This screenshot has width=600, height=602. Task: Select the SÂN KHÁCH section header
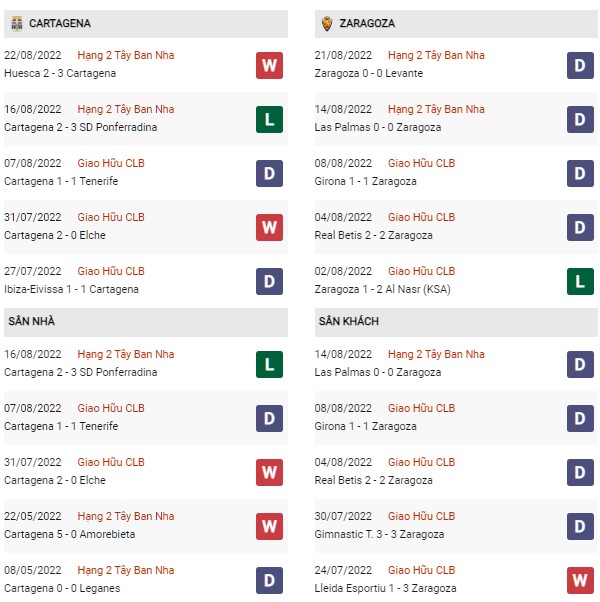click(x=456, y=322)
